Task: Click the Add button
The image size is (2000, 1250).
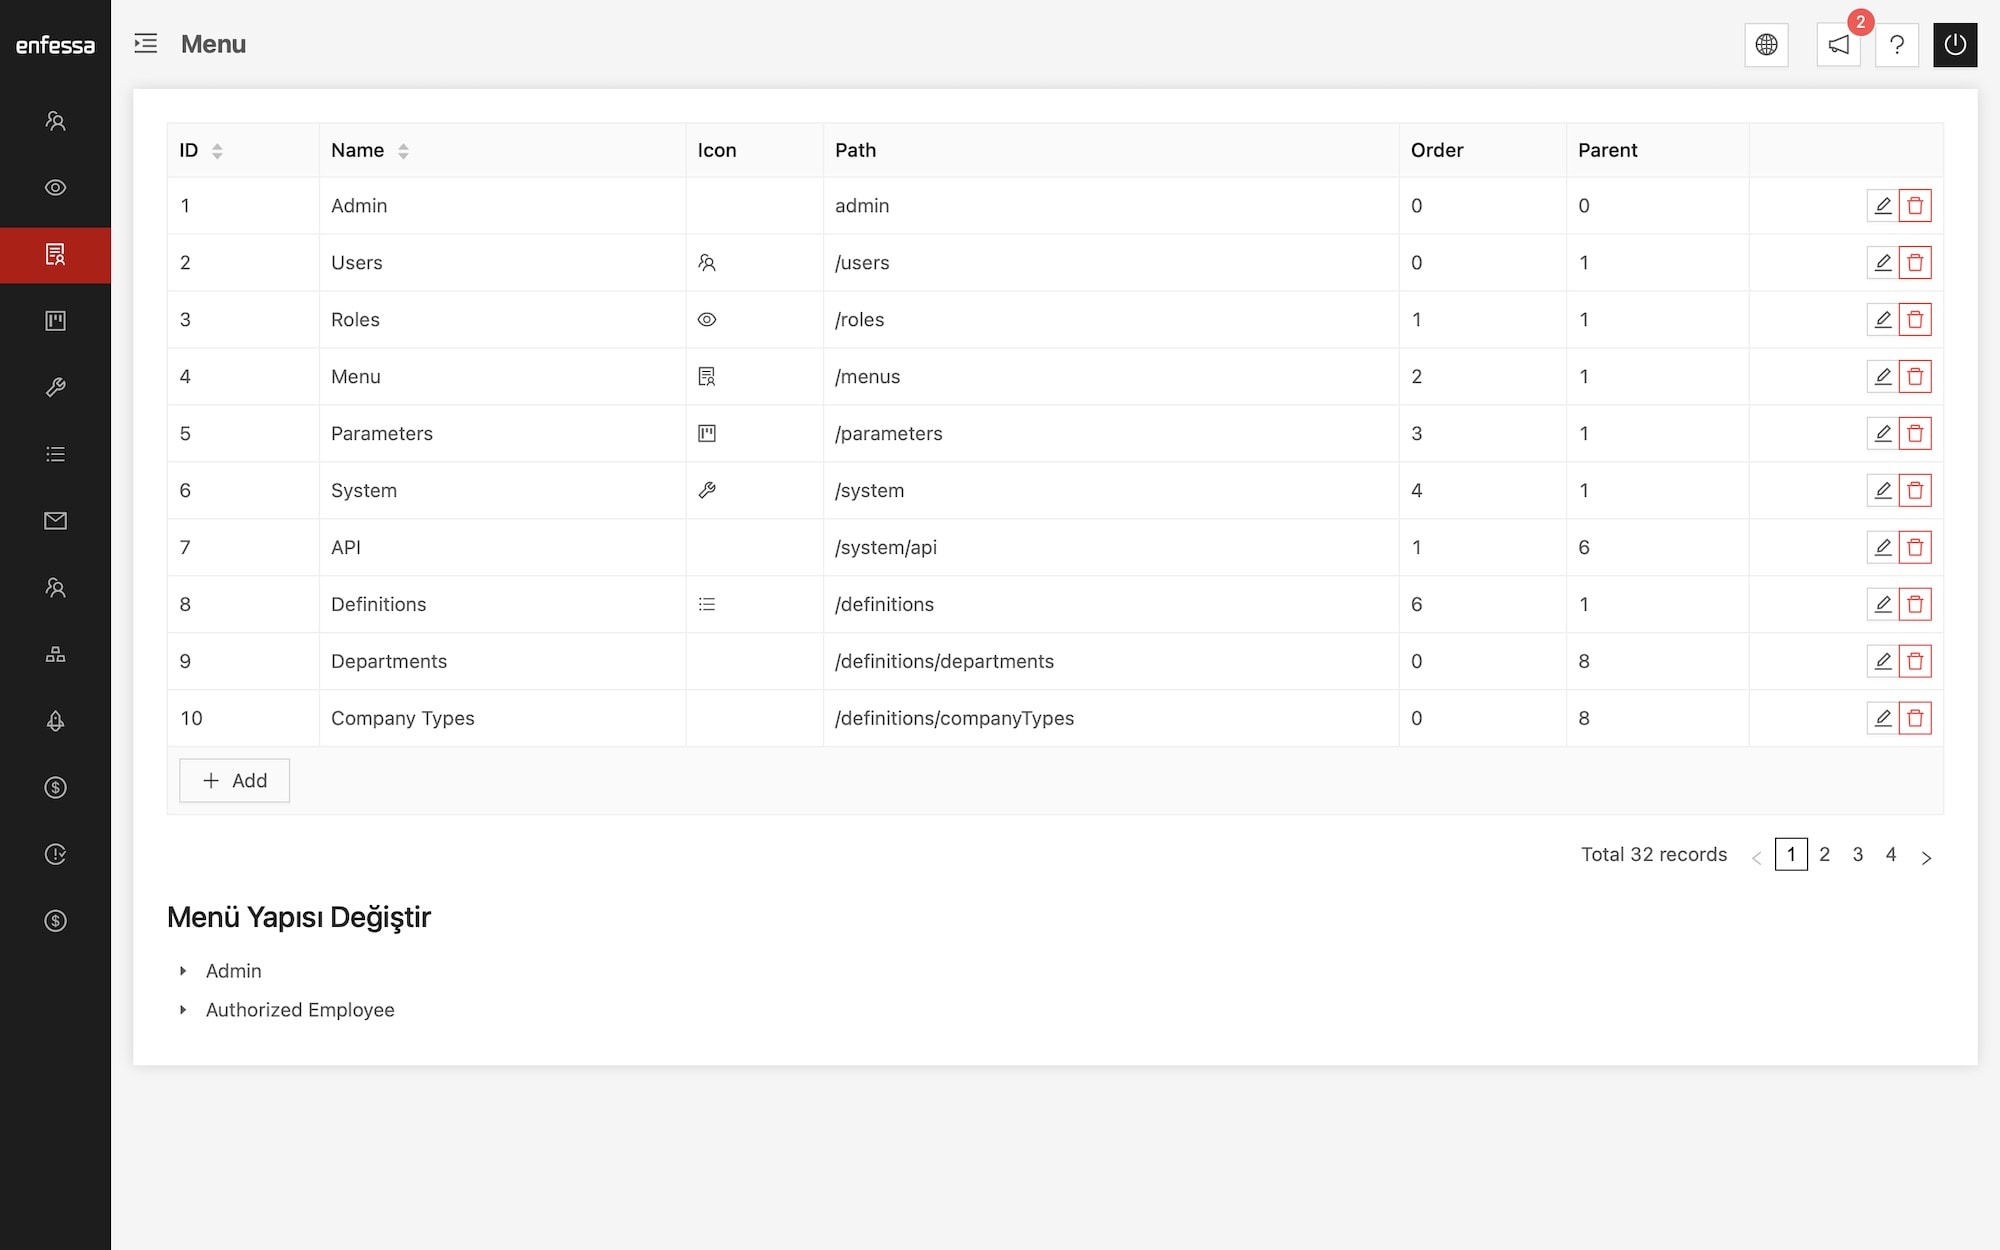Action: click(235, 781)
